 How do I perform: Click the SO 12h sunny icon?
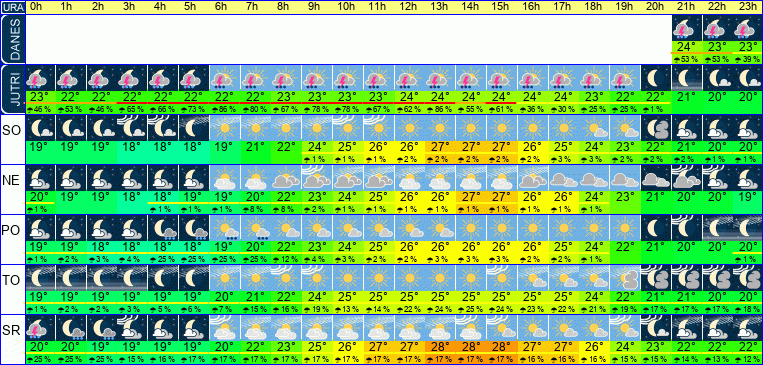point(409,128)
